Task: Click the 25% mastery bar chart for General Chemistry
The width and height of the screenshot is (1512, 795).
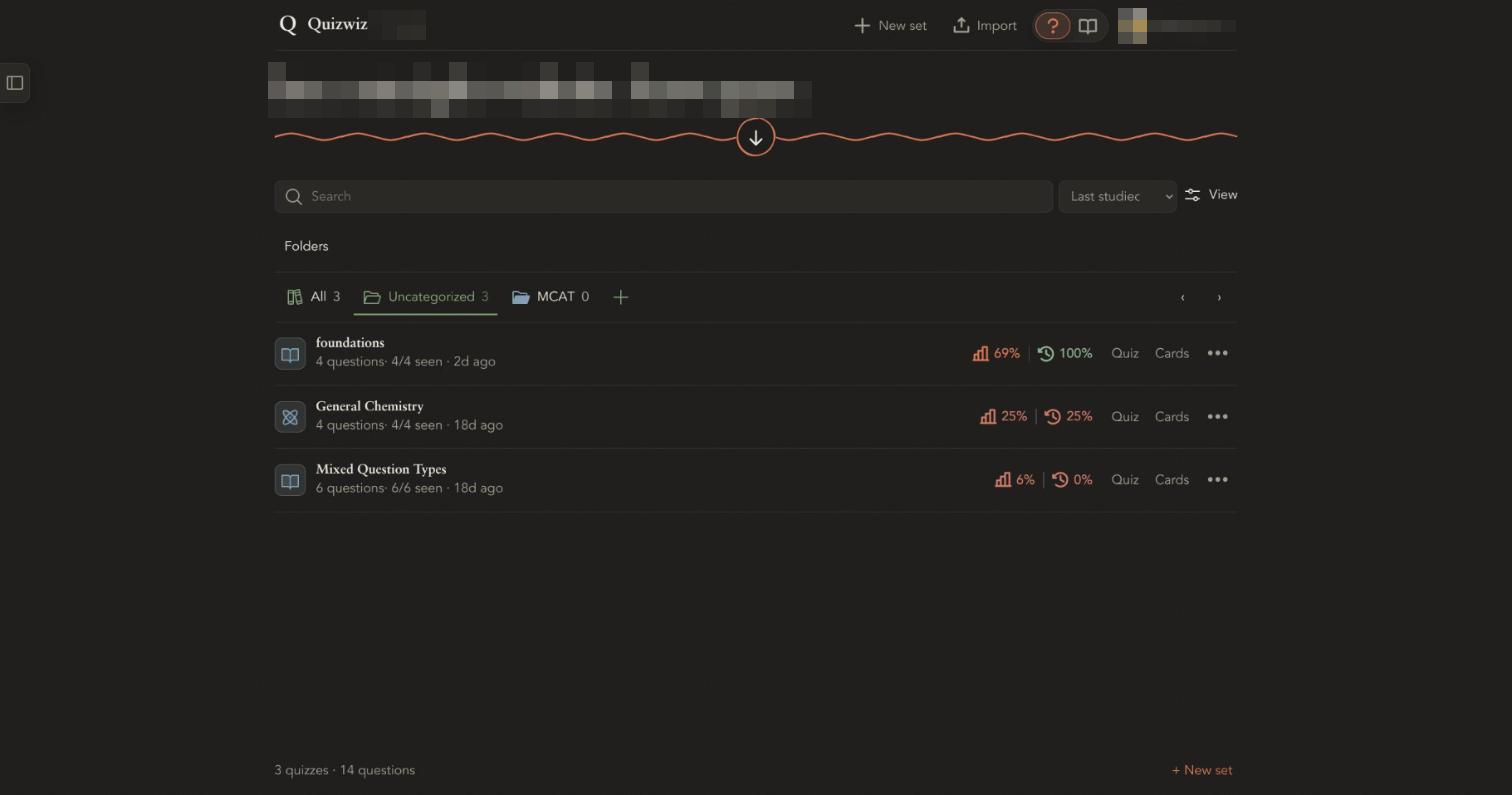Action: [x=1003, y=417]
